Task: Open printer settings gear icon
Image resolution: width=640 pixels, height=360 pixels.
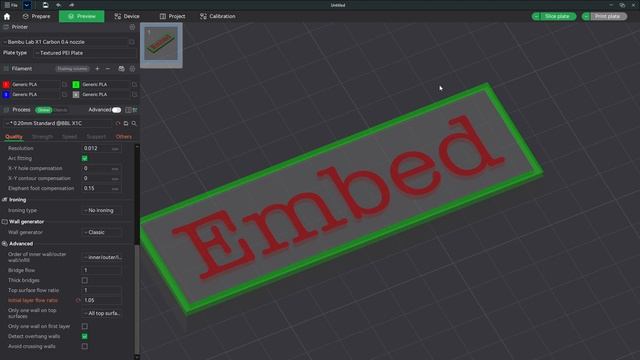Action: (132, 27)
